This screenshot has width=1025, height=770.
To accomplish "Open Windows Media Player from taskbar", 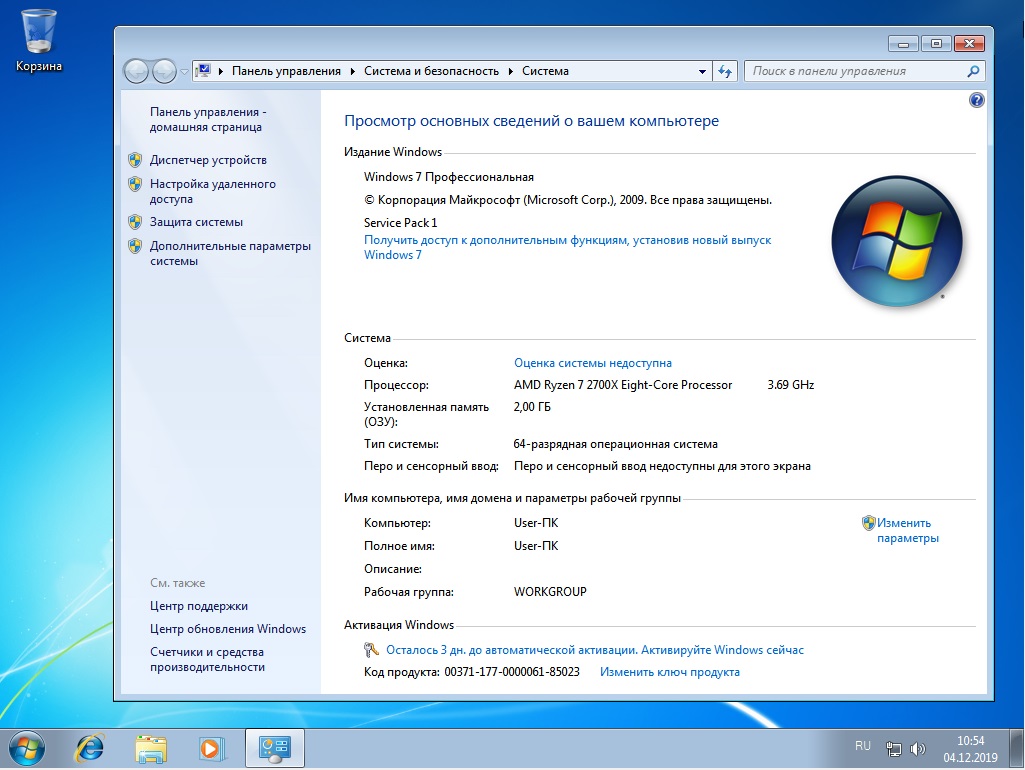I will [211, 748].
